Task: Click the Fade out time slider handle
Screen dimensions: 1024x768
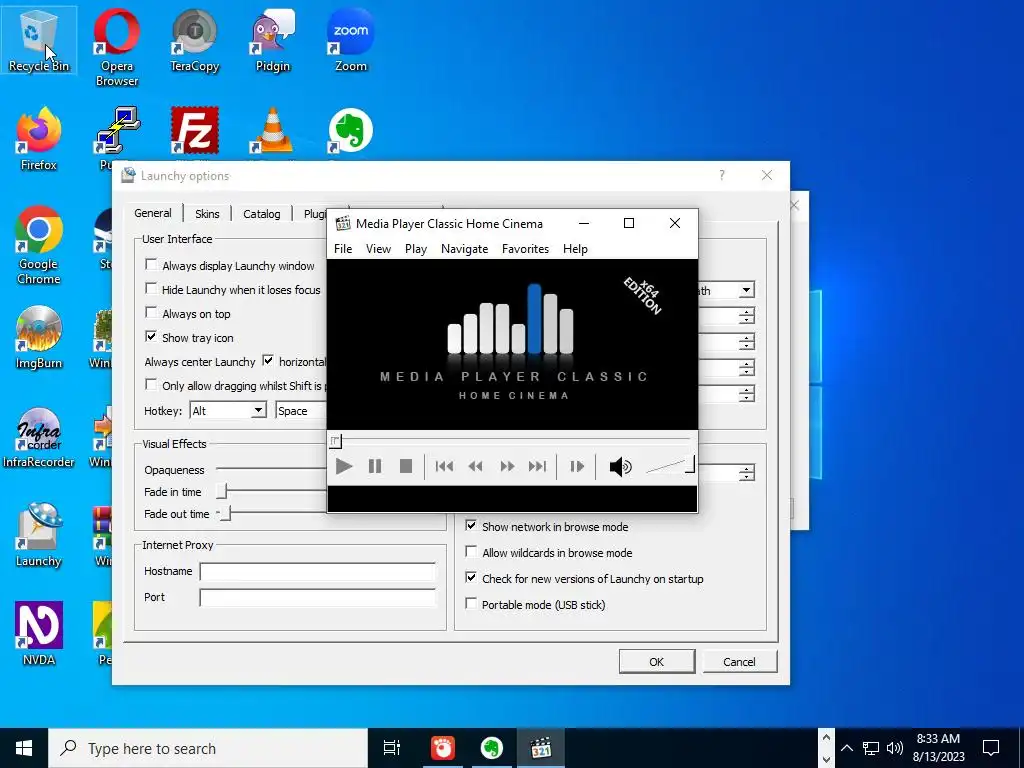Action: click(x=225, y=513)
